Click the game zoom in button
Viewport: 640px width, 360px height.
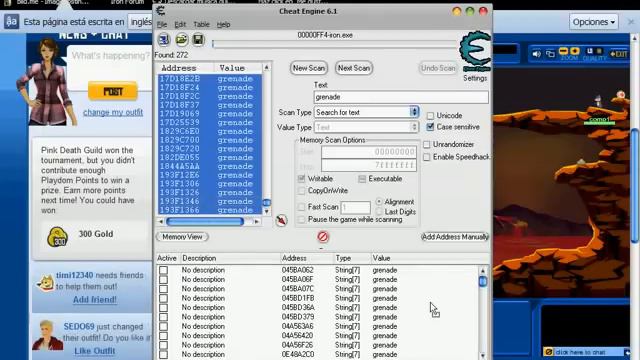point(575,51)
